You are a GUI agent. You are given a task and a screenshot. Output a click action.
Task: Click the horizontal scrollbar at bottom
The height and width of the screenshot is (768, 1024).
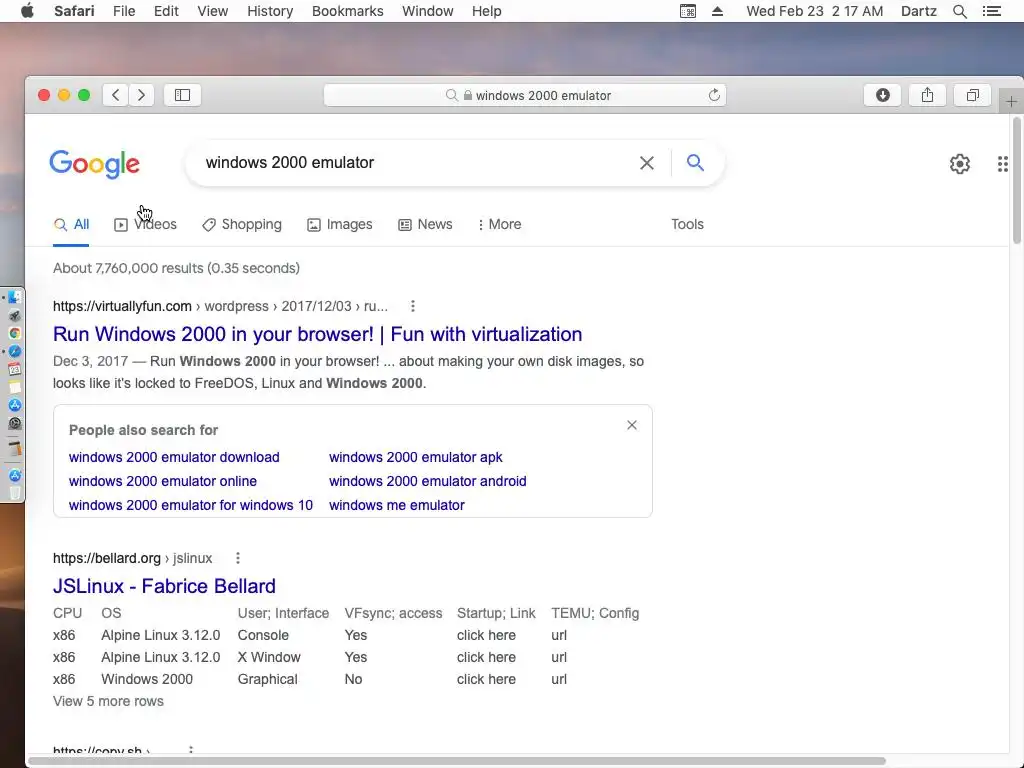click(456, 761)
